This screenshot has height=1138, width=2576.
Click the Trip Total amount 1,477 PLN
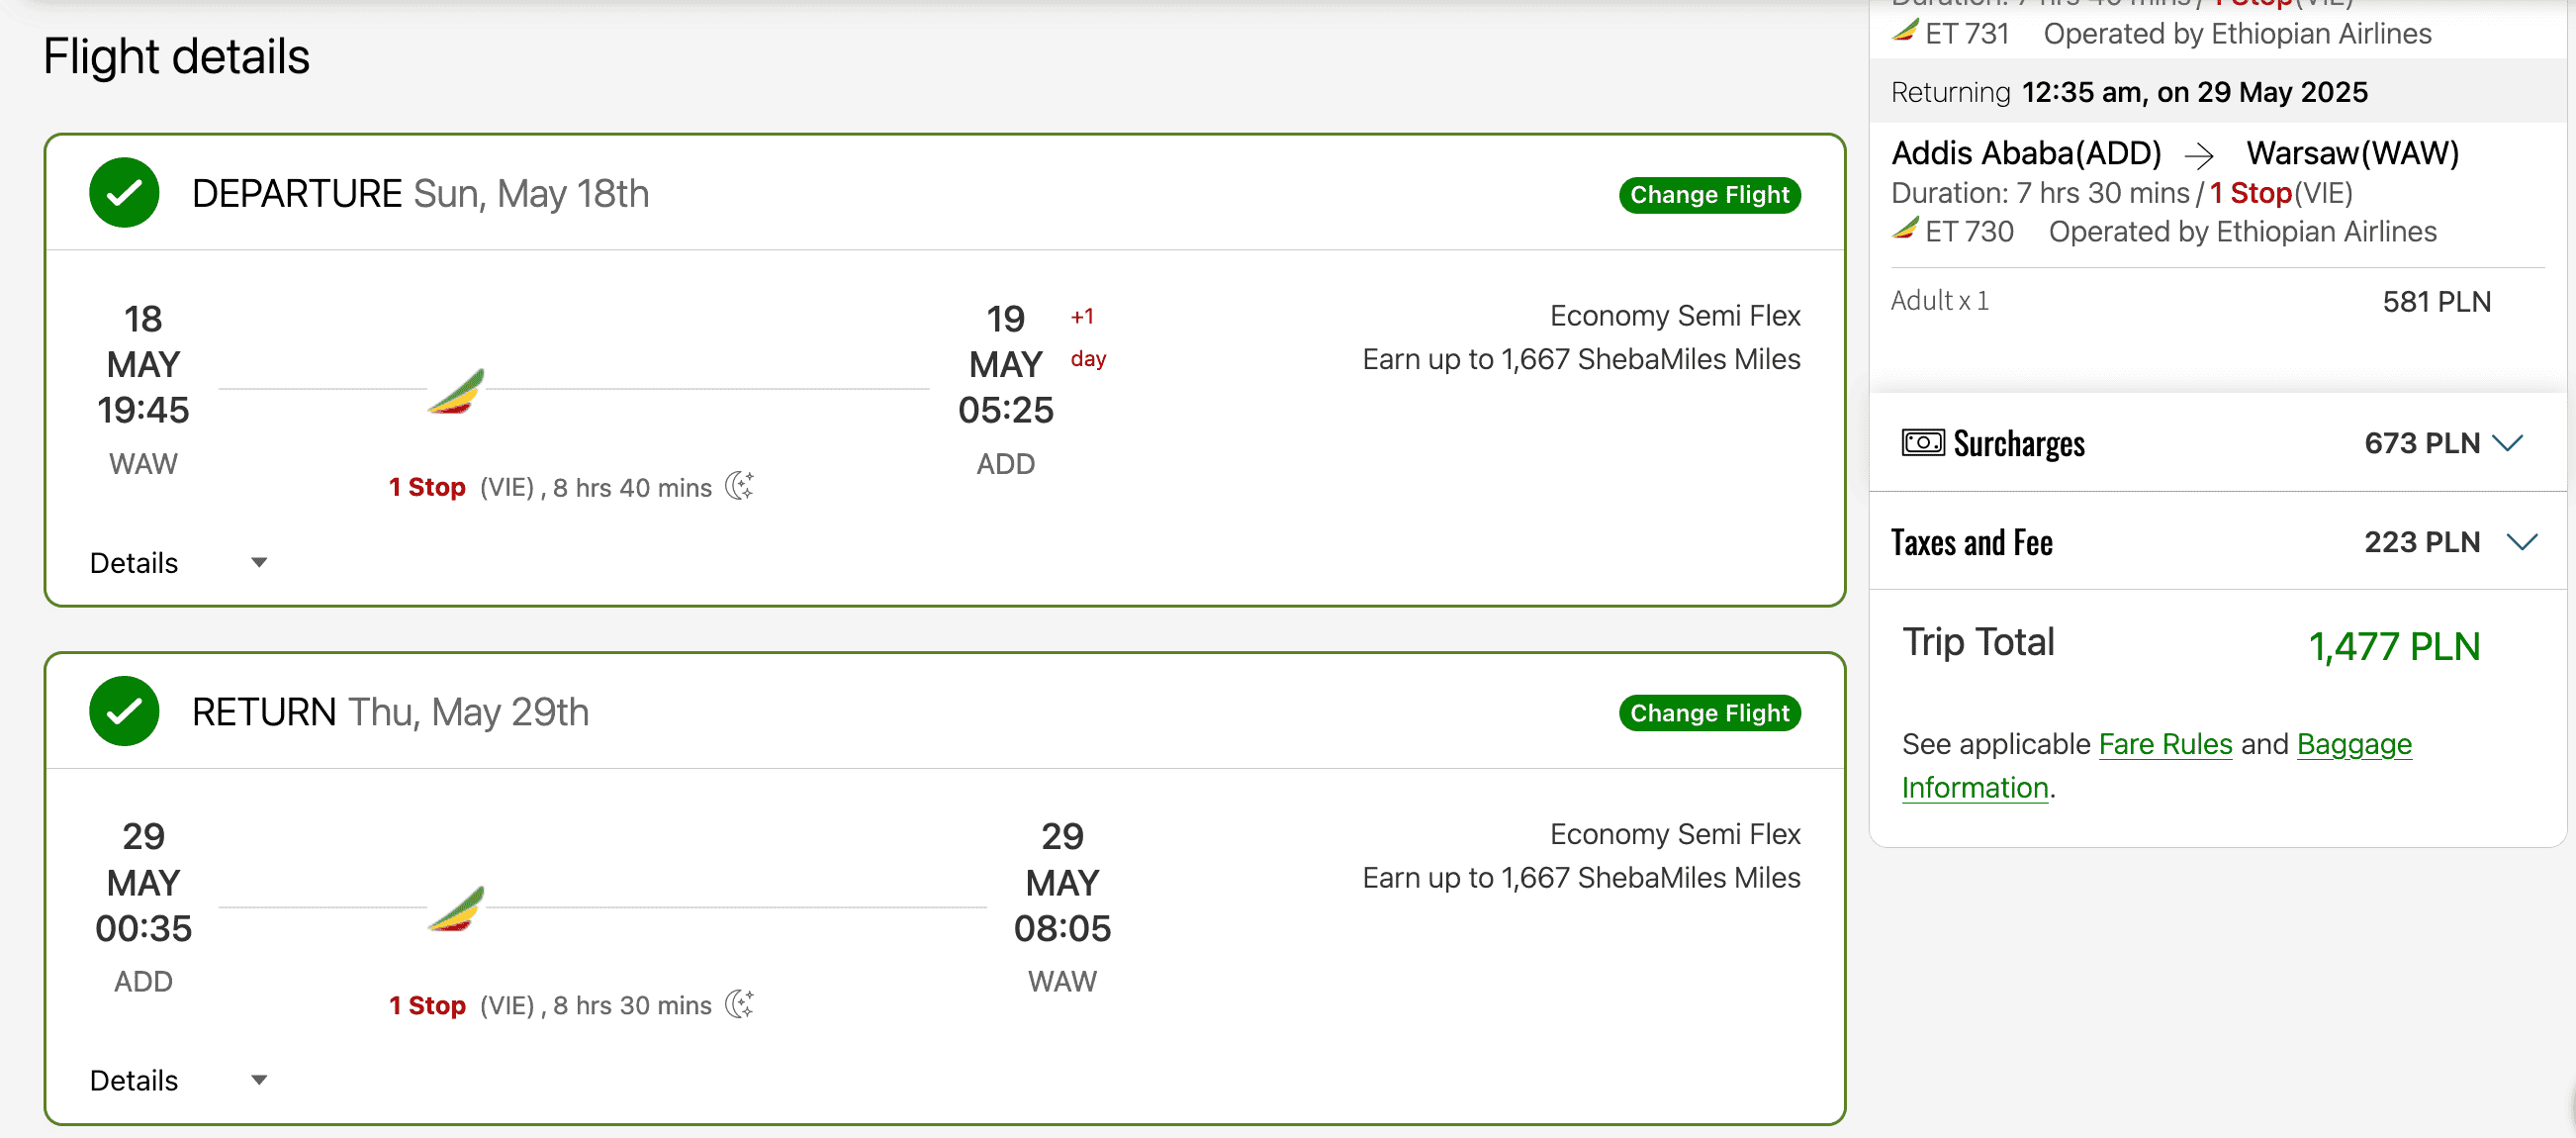2394,646
